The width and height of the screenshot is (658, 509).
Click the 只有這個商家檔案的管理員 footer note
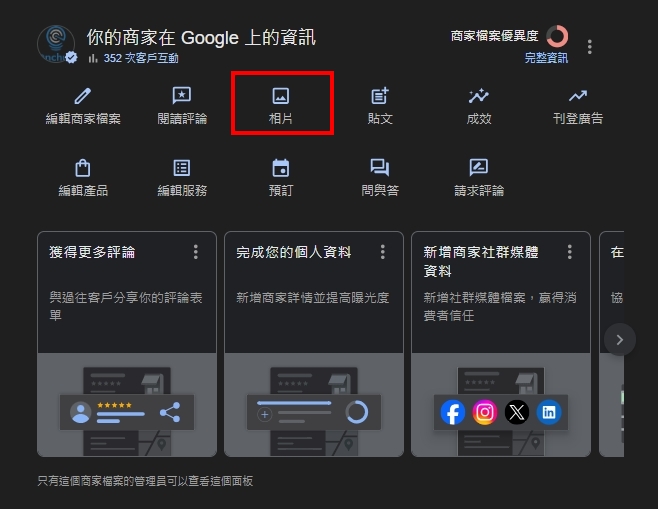[x=145, y=481]
